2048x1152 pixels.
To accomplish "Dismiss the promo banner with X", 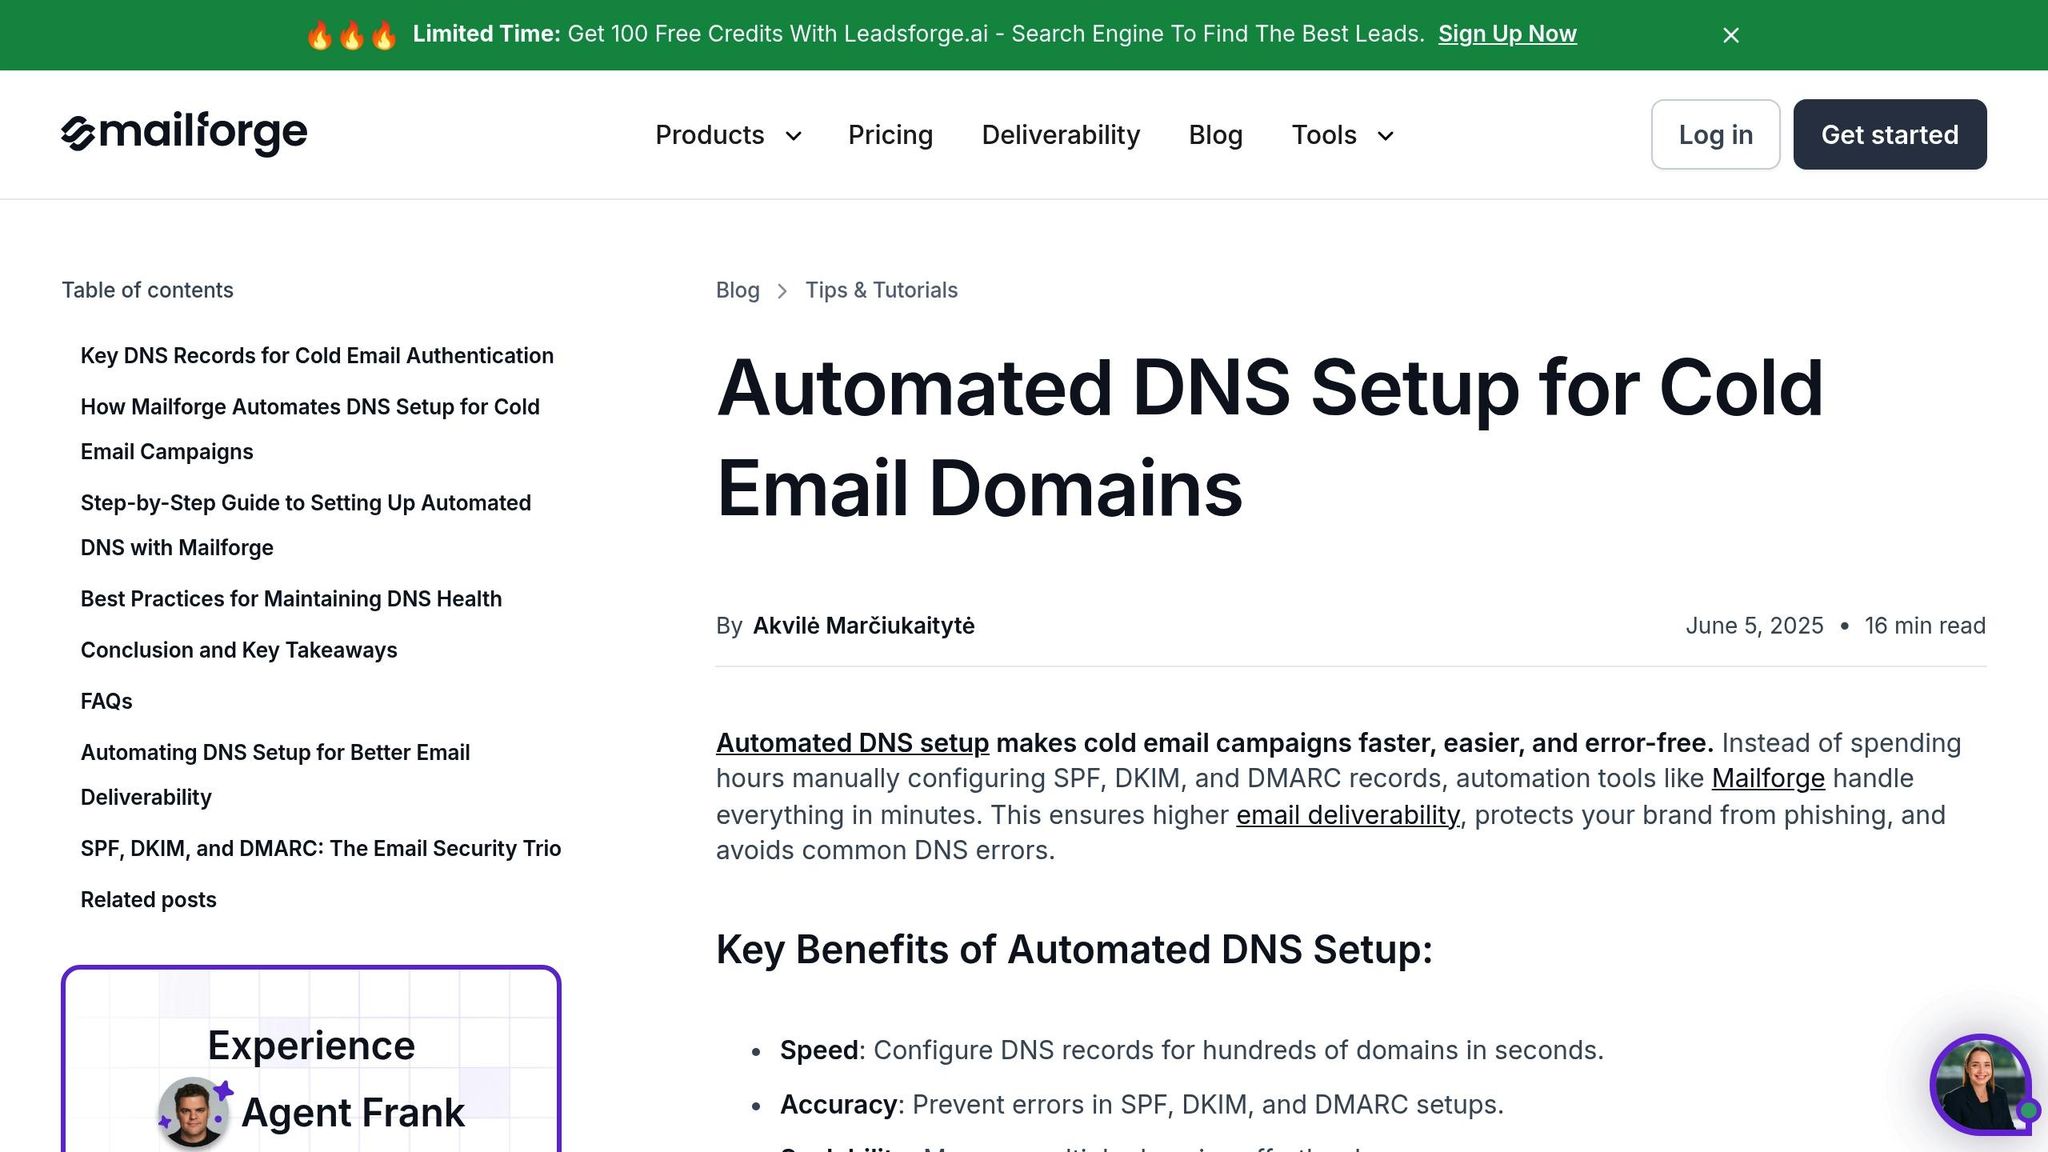I will (x=1731, y=35).
